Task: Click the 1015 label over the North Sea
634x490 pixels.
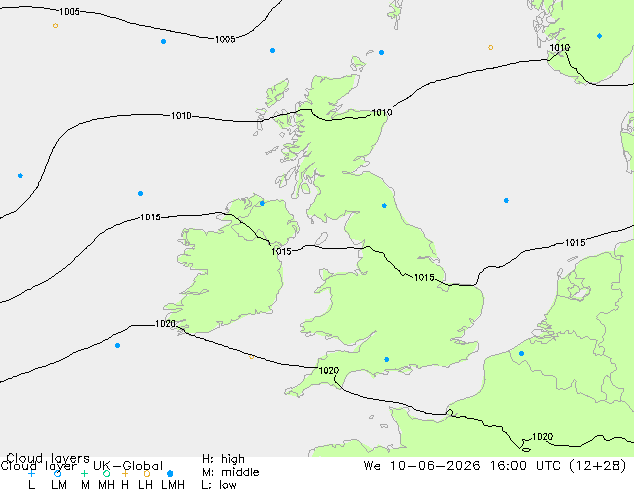Action: [x=575, y=243]
